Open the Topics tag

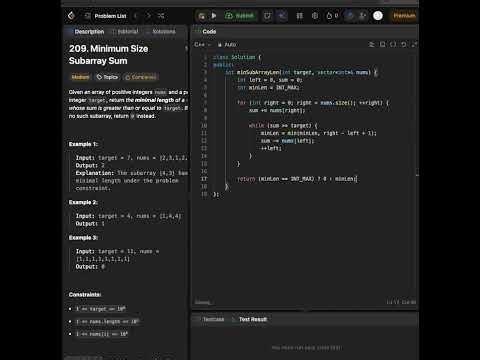[x=107, y=77]
